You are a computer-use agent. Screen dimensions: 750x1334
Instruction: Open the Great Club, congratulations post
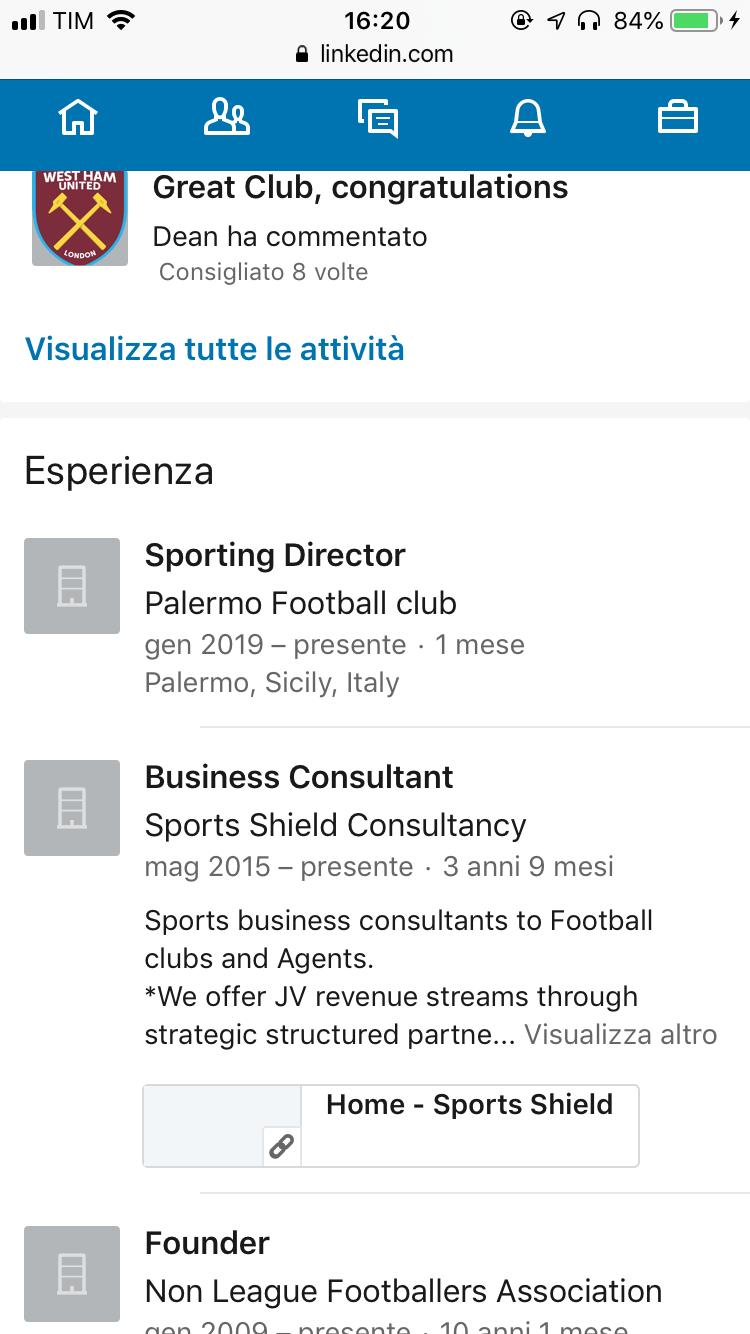[x=360, y=187]
